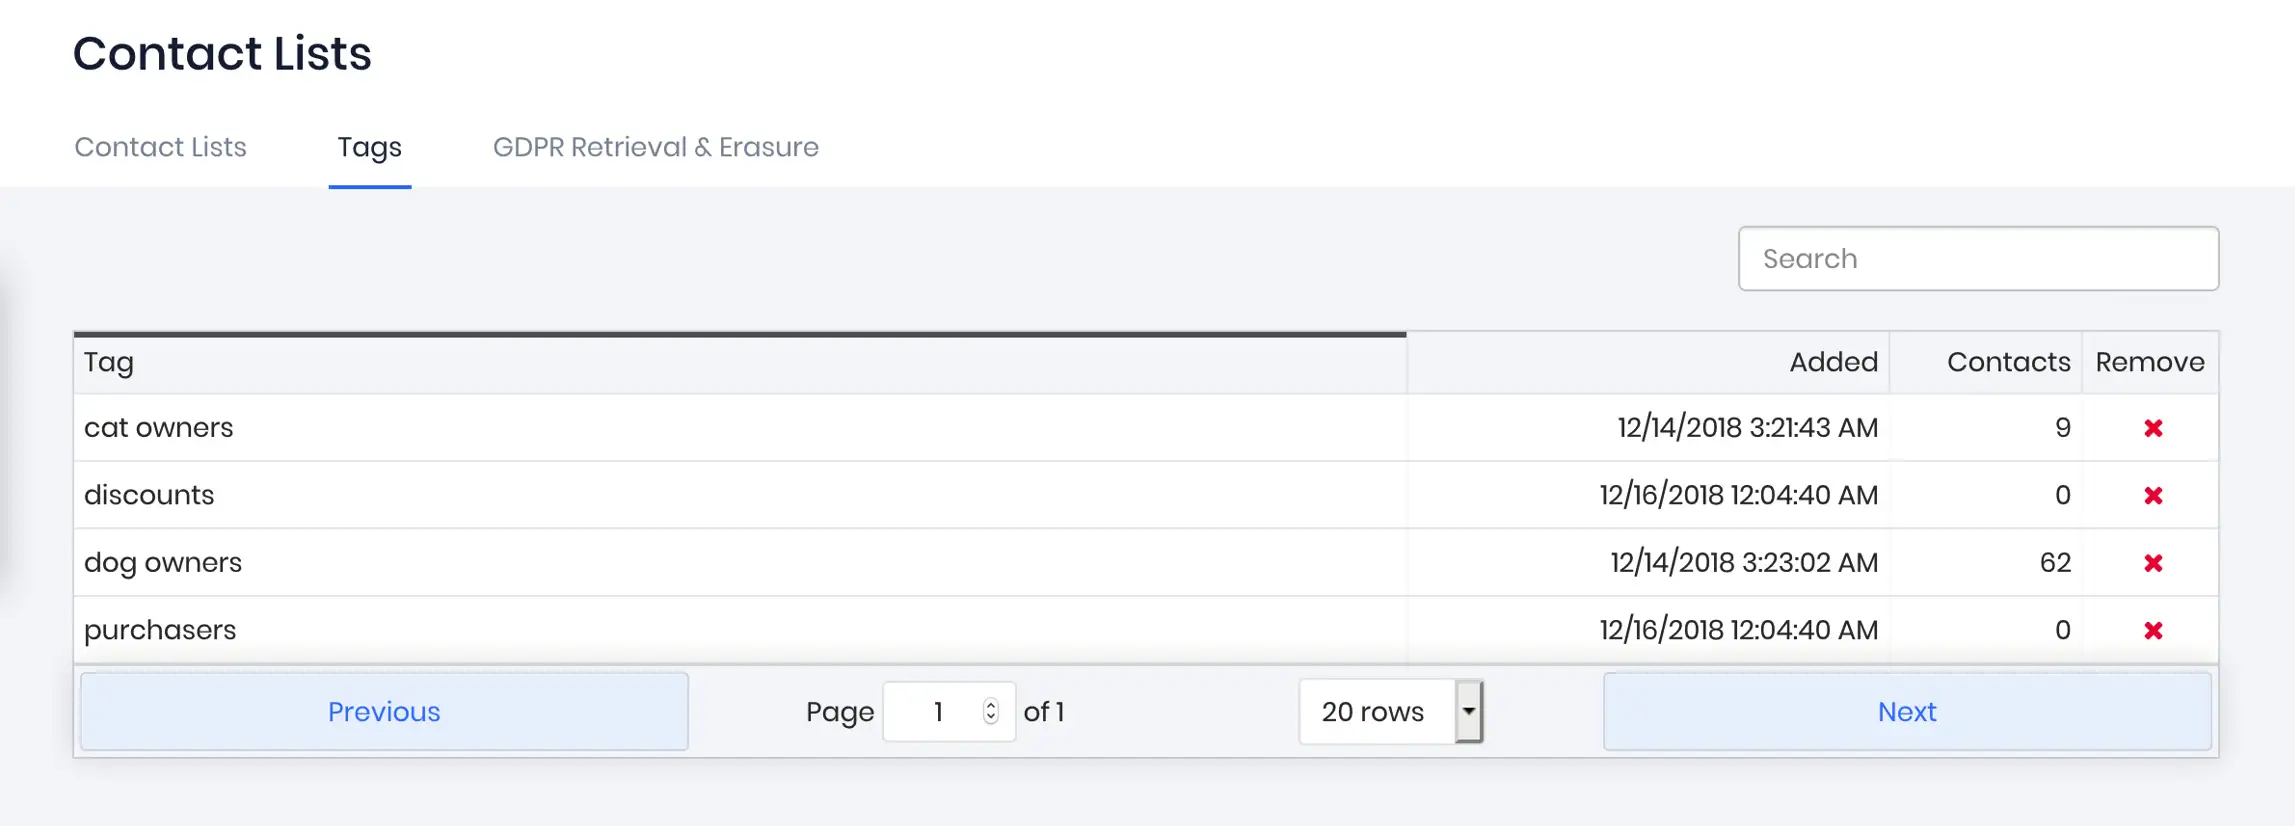Remove the purchasers tag
The width and height of the screenshot is (2295, 826).
coord(2153,631)
